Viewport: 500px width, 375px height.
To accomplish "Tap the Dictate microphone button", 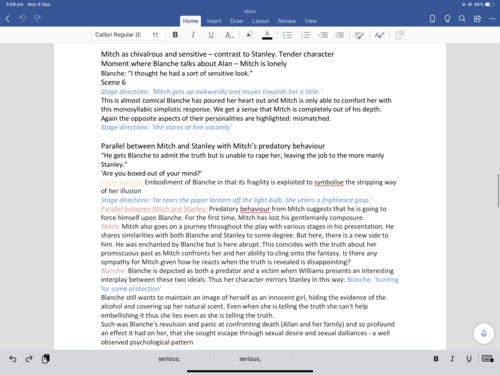I will click(x=484, y=333).
